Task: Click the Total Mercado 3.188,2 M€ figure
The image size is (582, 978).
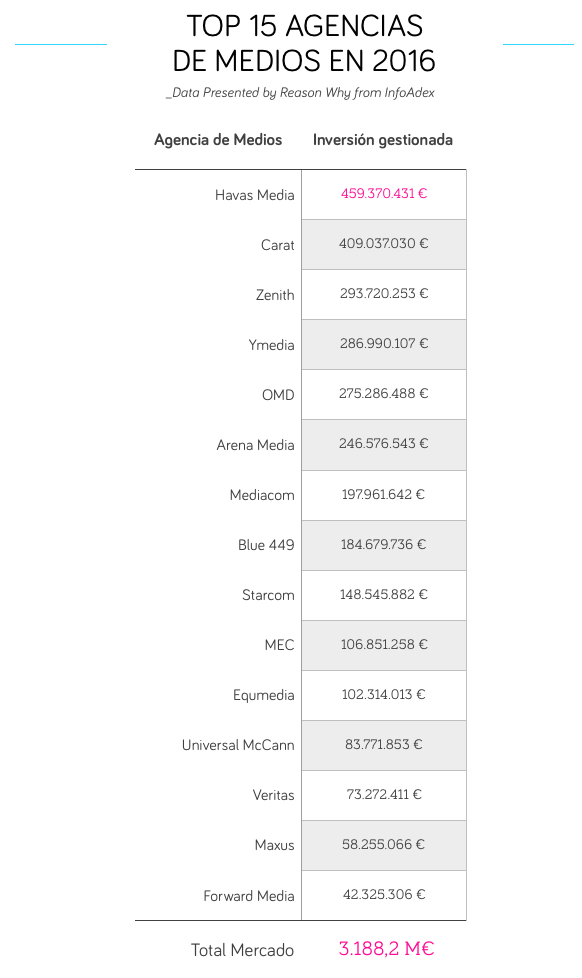Action: 386,949
